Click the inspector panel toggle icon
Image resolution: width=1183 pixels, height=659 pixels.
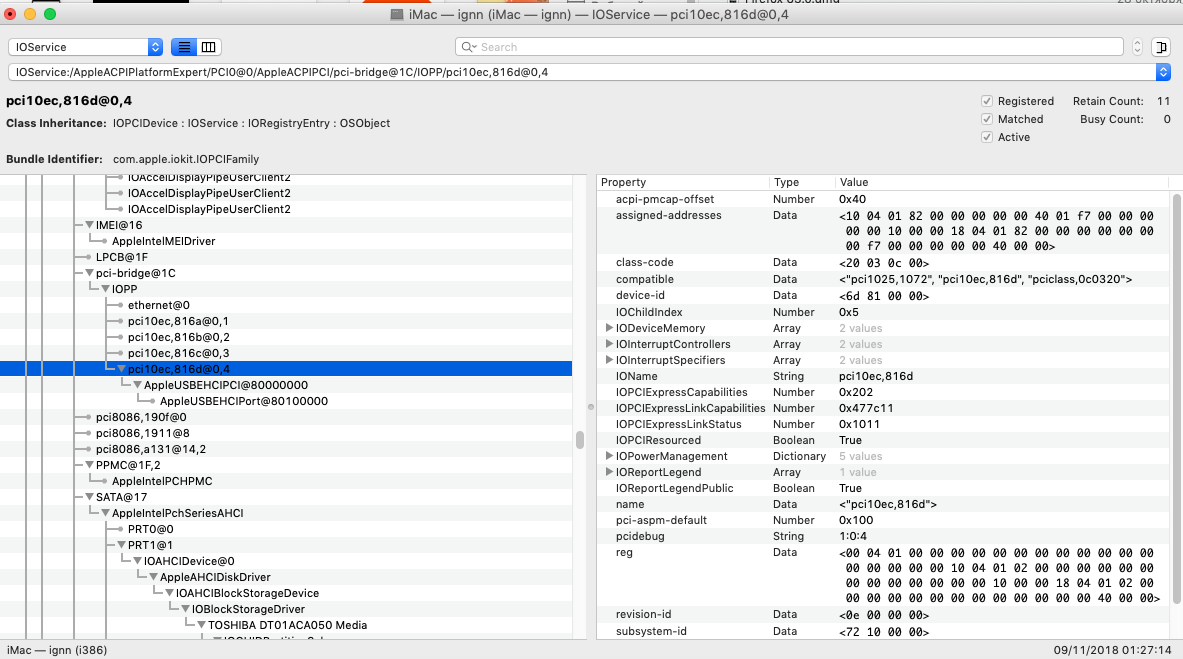click(x=1160, y=47)
